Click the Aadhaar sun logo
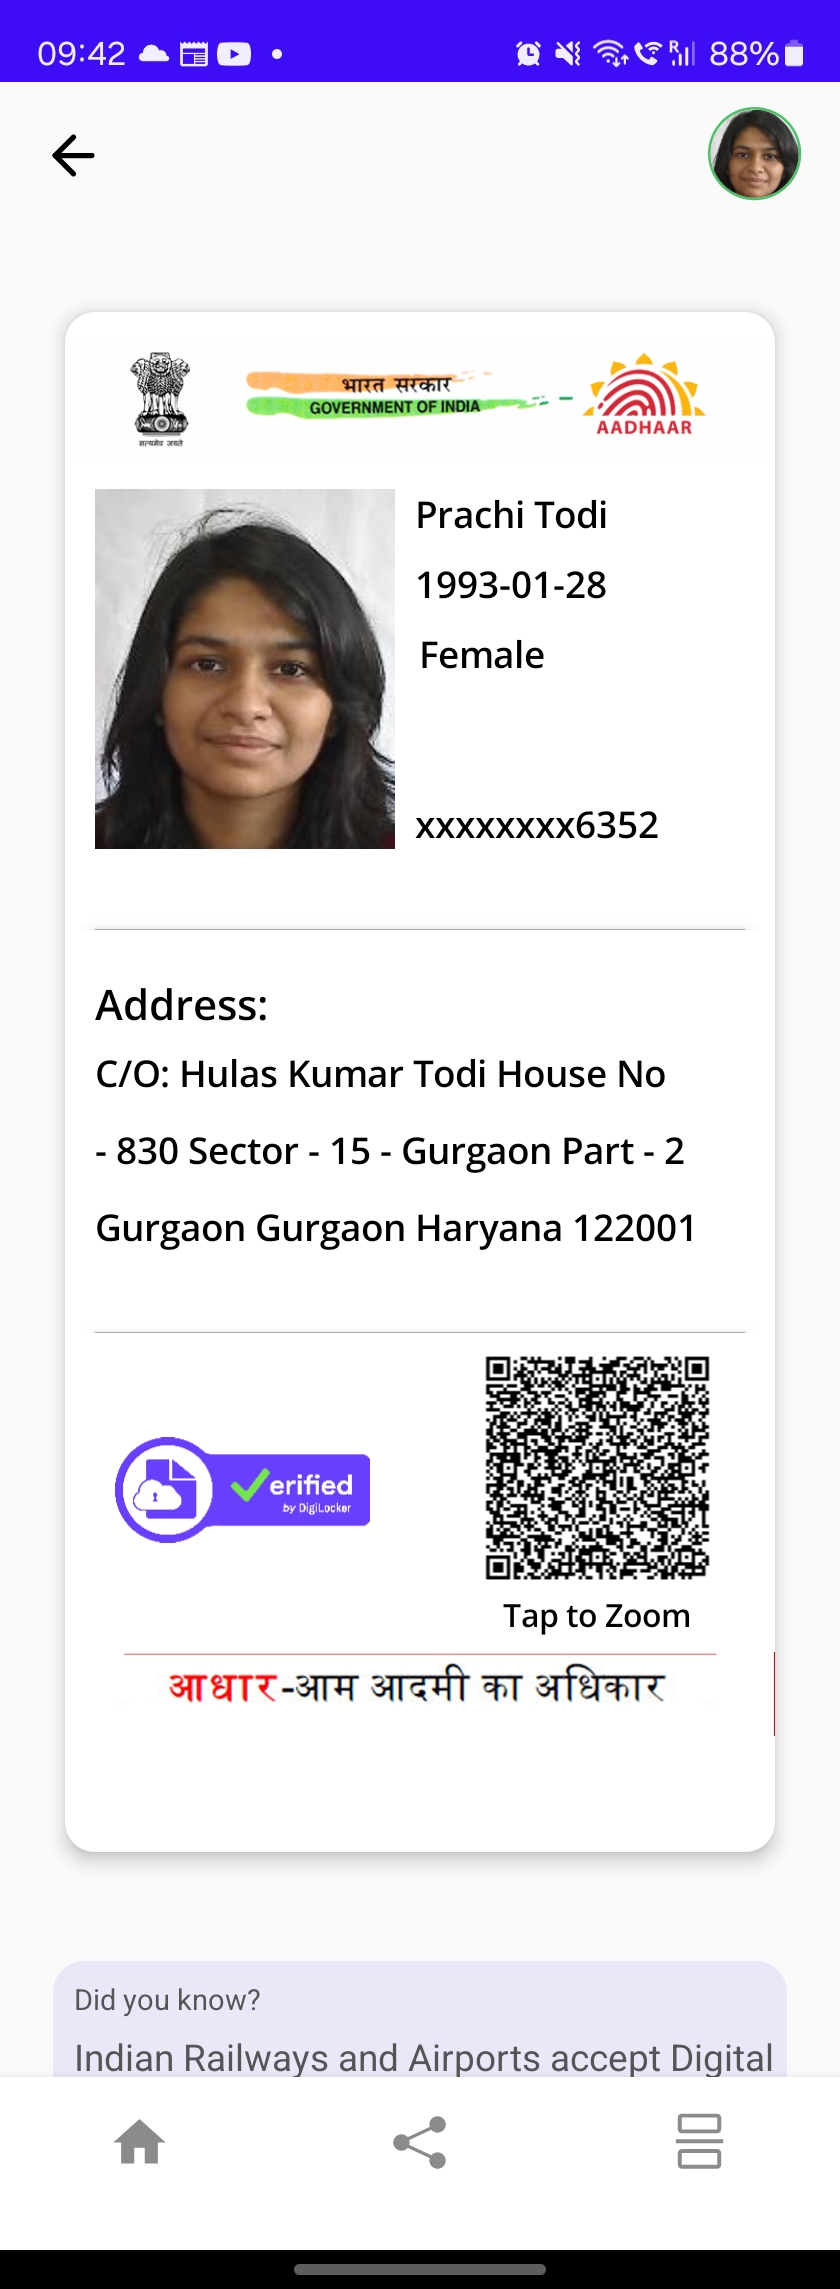The width and height of the screenshot is (840, 2289). pyautogui.click(x=645, y=395)
